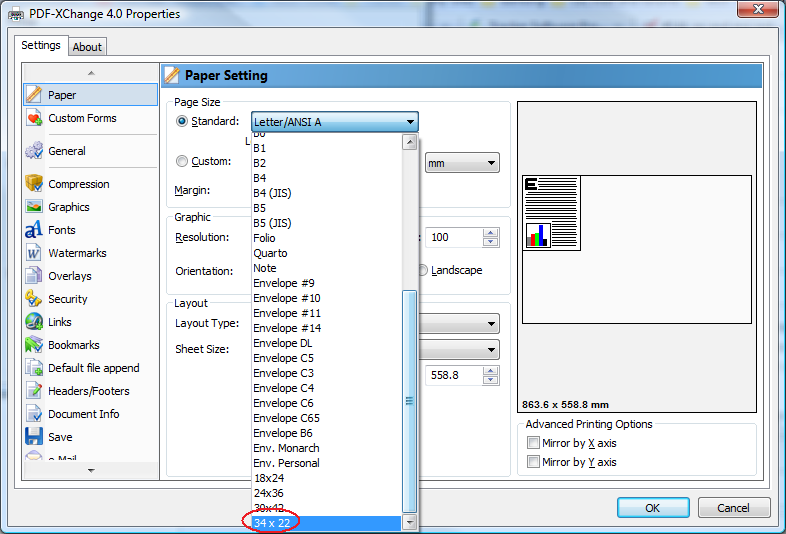Select Envelope DL in the list
Screen dimensions: 786x534
(326, 343)
